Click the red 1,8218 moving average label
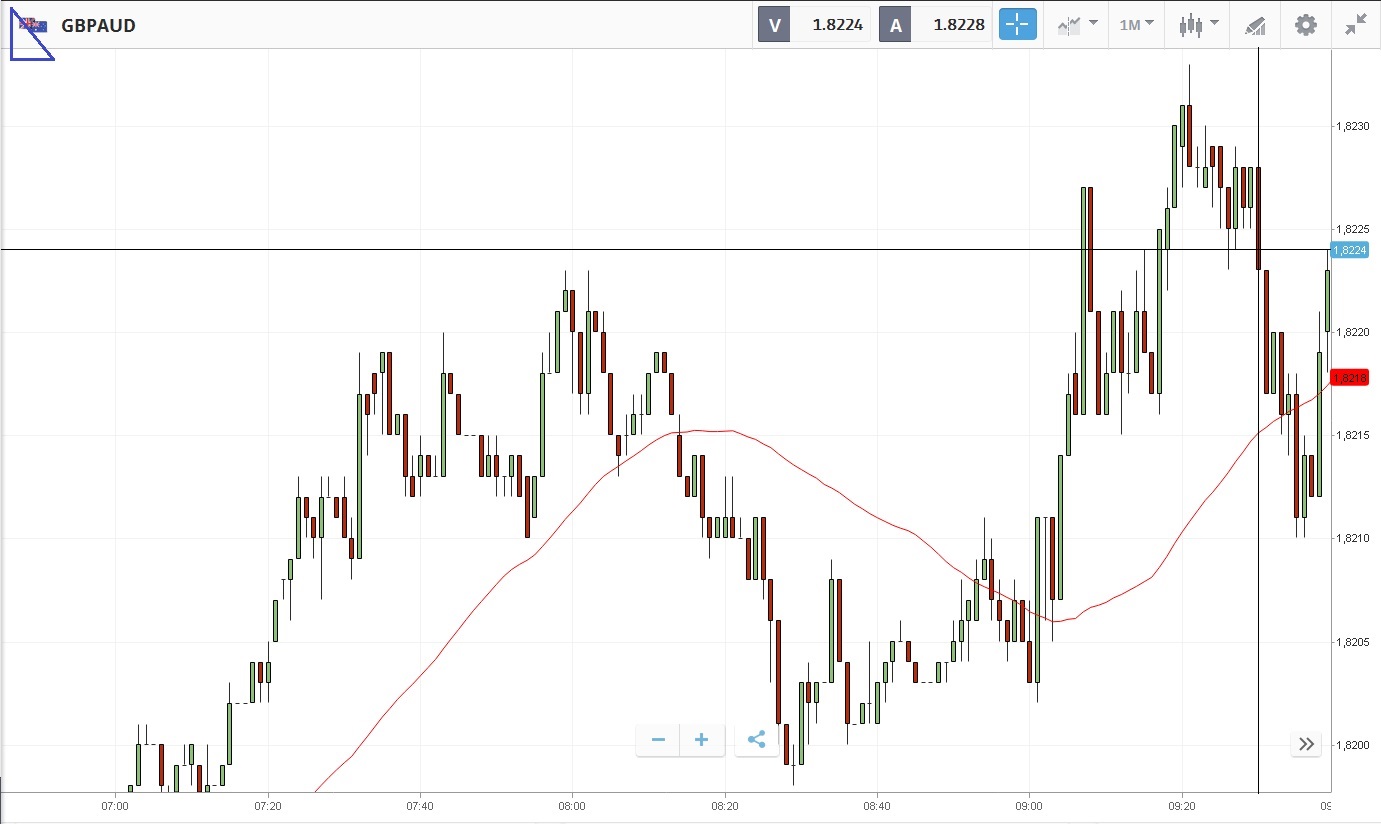The height and width of the screenshot is (824, 1381). pos(1350,378)
